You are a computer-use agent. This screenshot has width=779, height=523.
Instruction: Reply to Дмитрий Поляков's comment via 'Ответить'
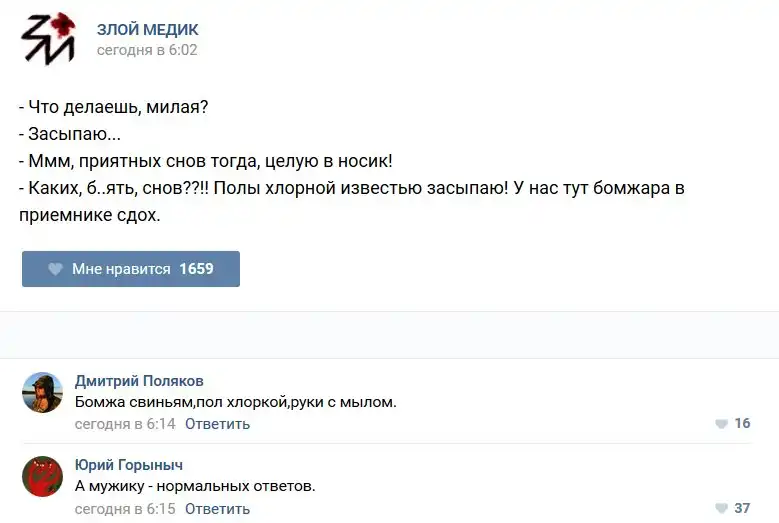click(x=217, y=424)
